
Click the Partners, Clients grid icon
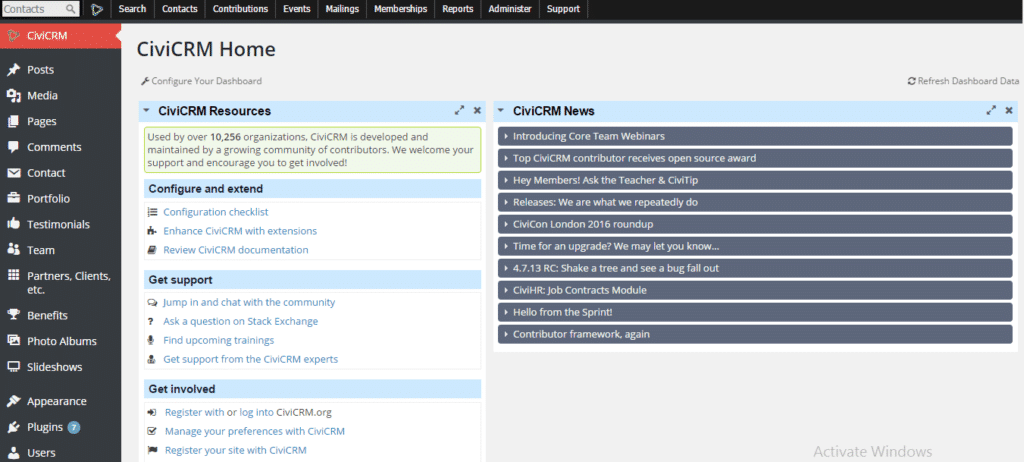pyautogui.click(x=13, y=276)
